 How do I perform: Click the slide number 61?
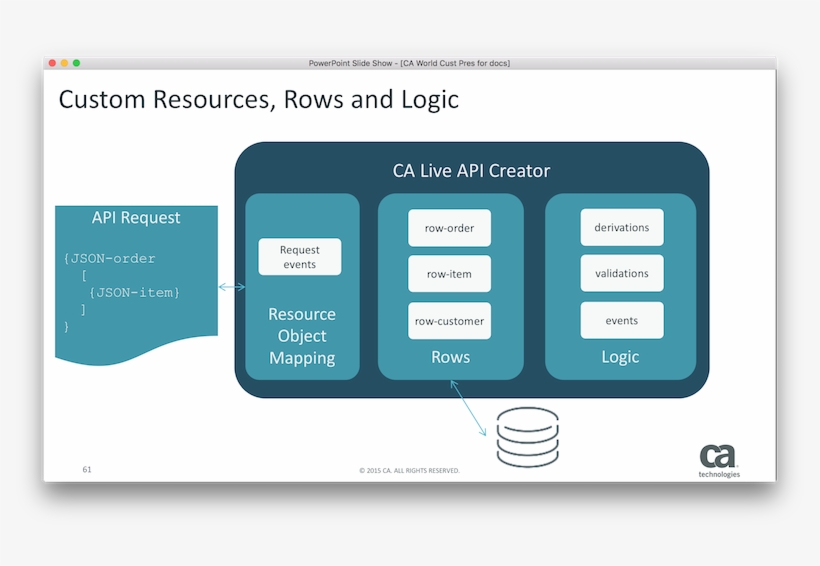[x=87, y=469]
